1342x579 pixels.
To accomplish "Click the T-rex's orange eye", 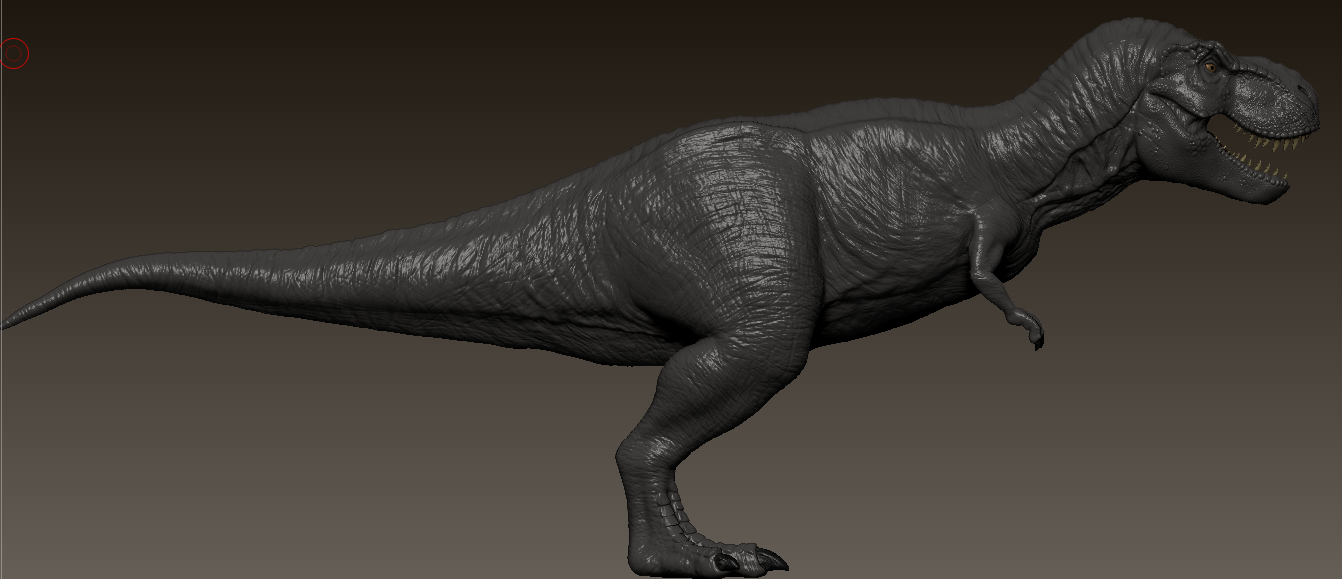I will 1210,67.
